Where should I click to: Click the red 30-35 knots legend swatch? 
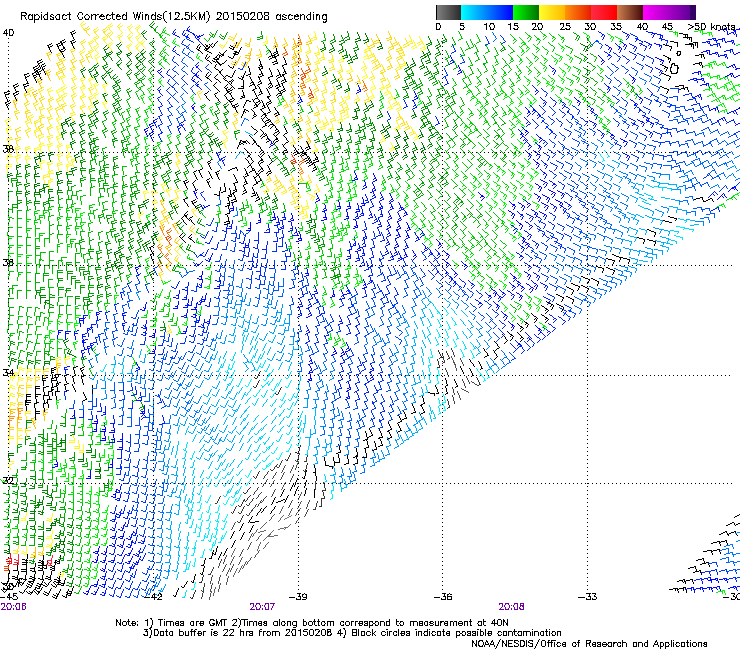tap(604, 12)
